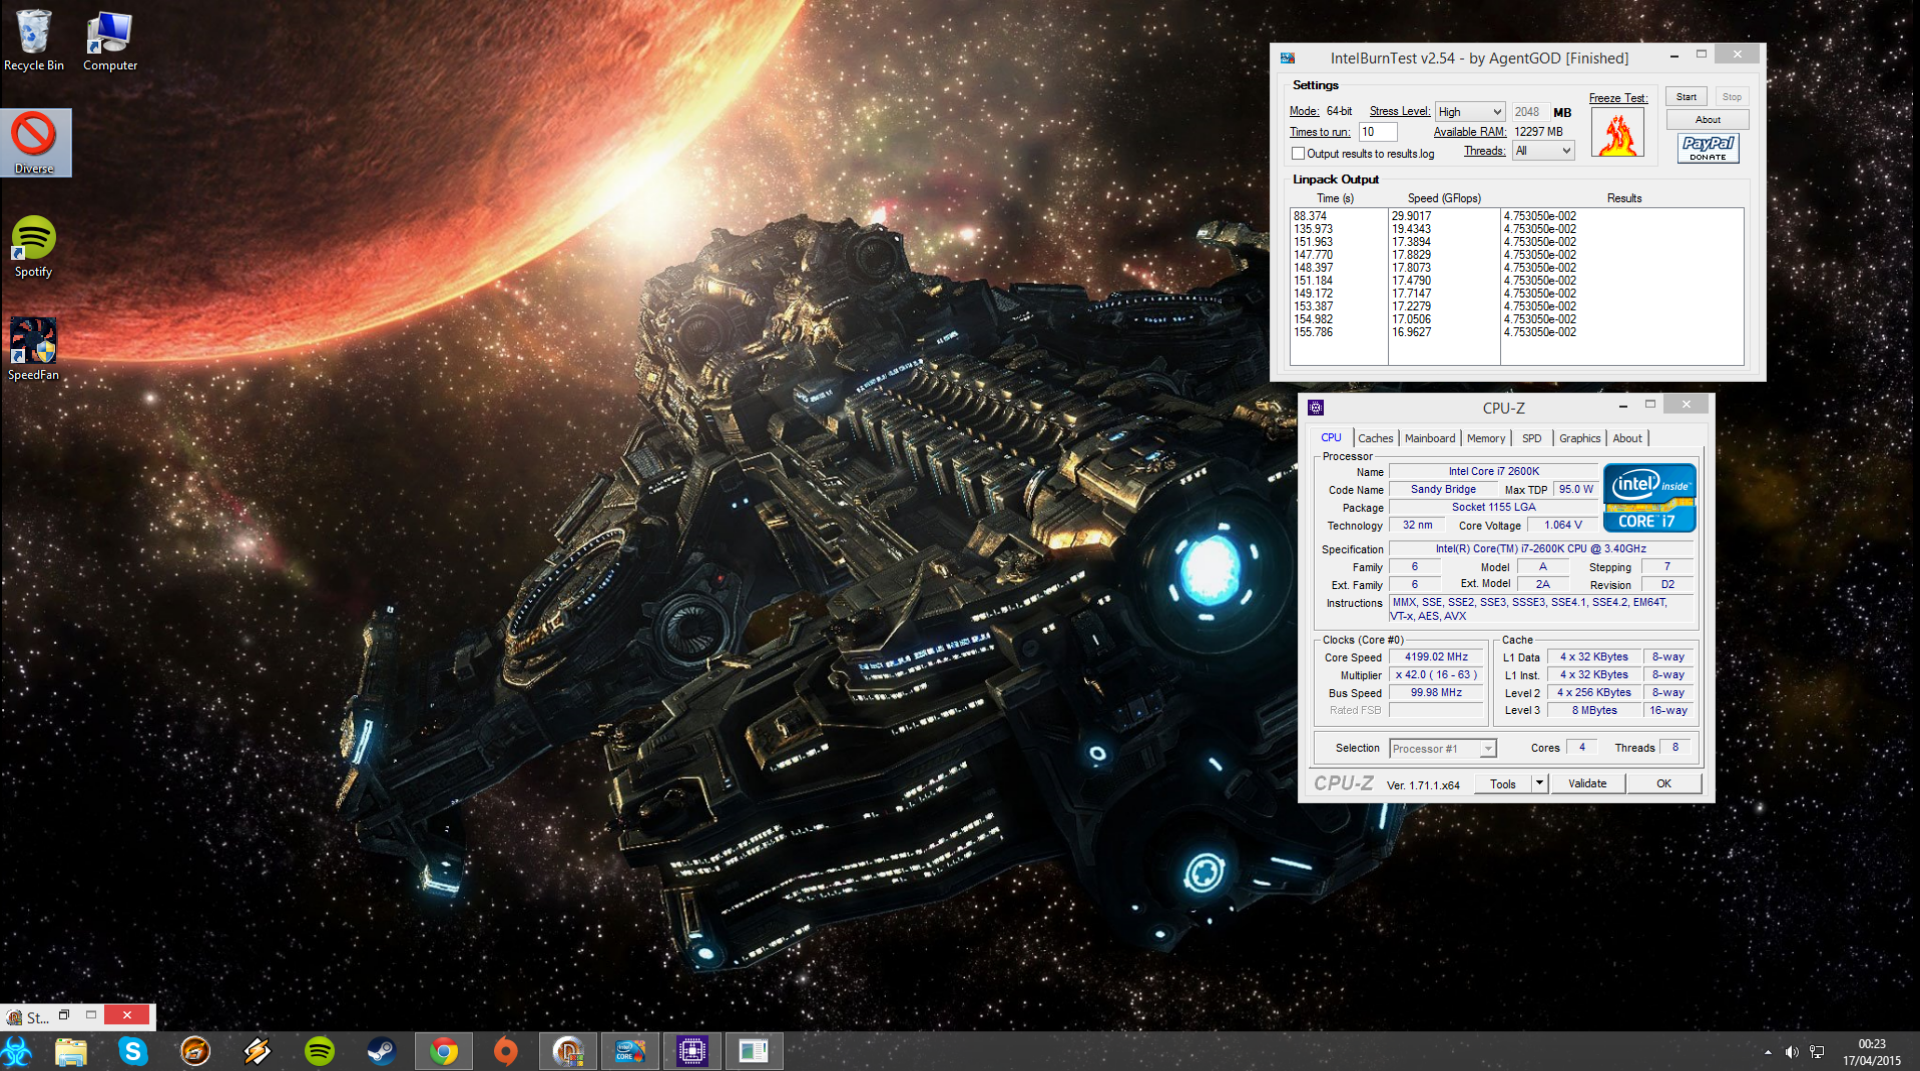Restore the small St... window at bottom left
Image resolution: width=1920 pixels, height=1071 pixels.
[63, 1015]
